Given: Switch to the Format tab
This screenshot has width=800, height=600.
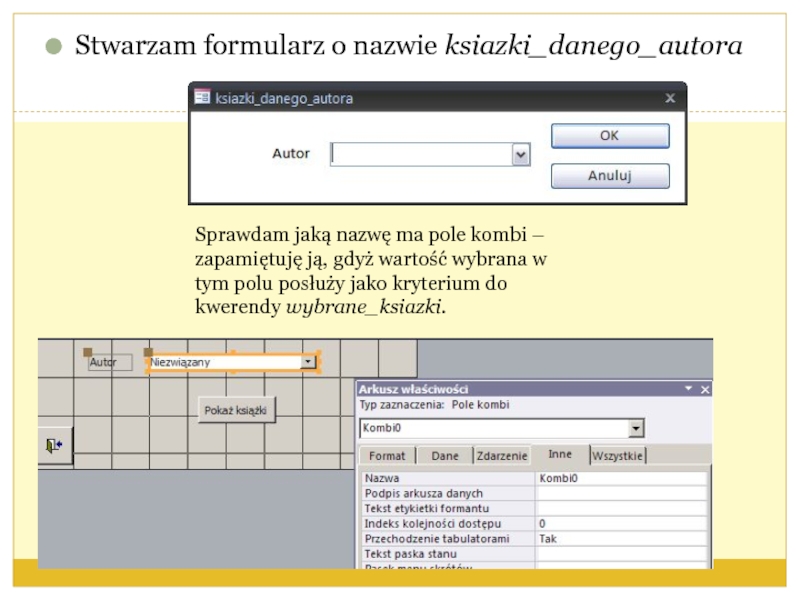Looking at the screenshot, I should (387, 456).
